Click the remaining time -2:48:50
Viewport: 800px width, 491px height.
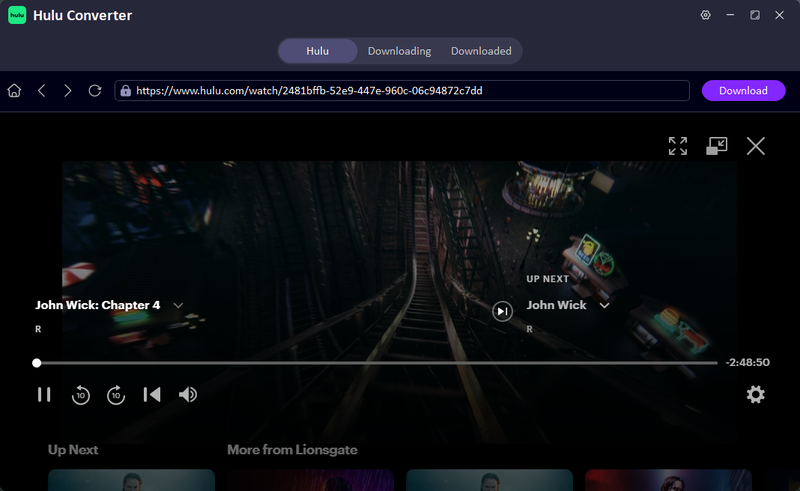point(747,362)
